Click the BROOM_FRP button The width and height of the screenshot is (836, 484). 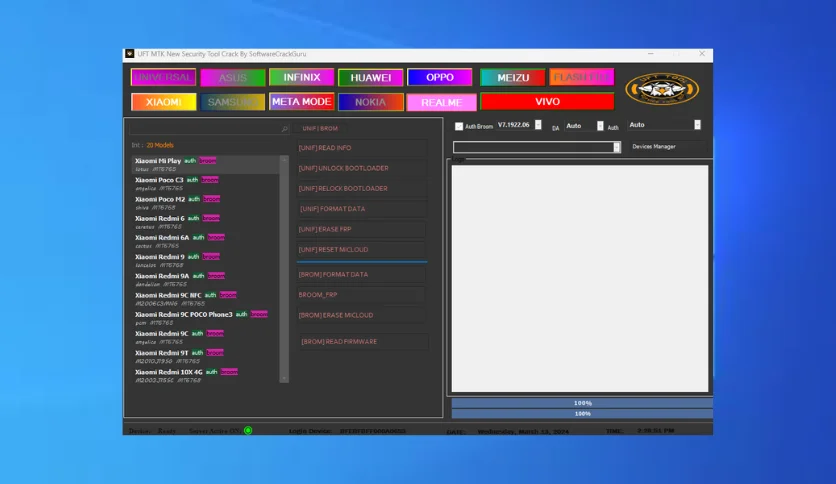pos(362,295)
